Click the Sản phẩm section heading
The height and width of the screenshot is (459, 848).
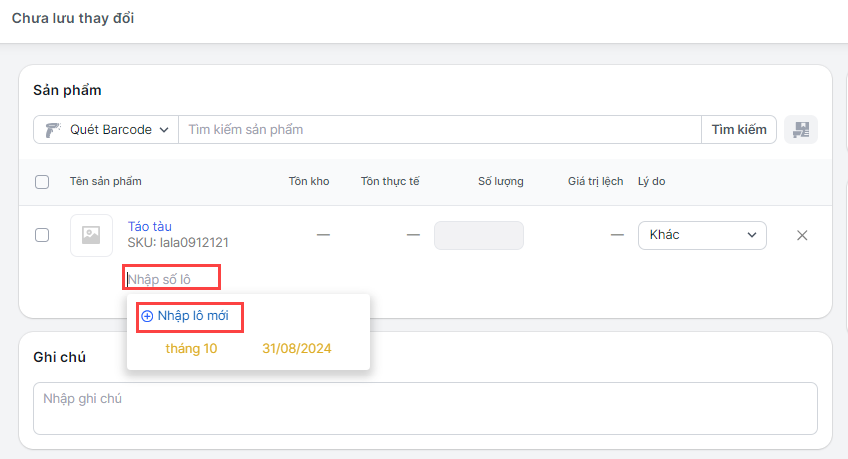pyautogui.click(x=67, y=90)
